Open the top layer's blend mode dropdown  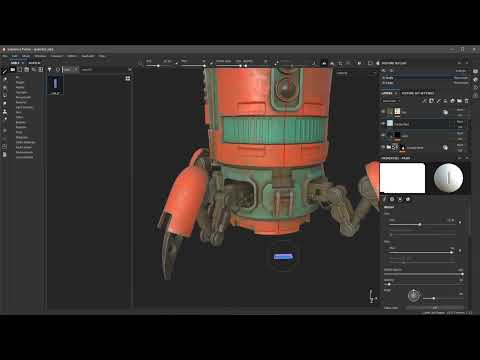coord(460,110)
